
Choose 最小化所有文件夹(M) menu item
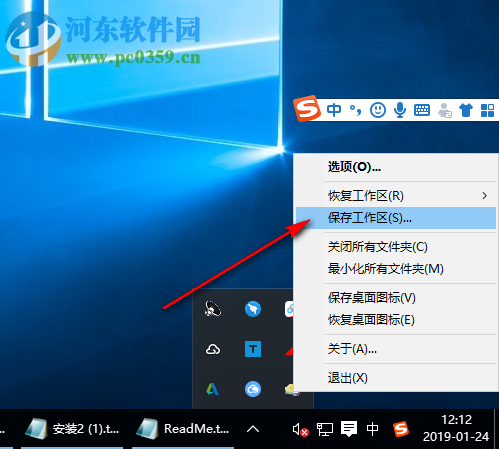pyautogui.click(x=396, y=269)
